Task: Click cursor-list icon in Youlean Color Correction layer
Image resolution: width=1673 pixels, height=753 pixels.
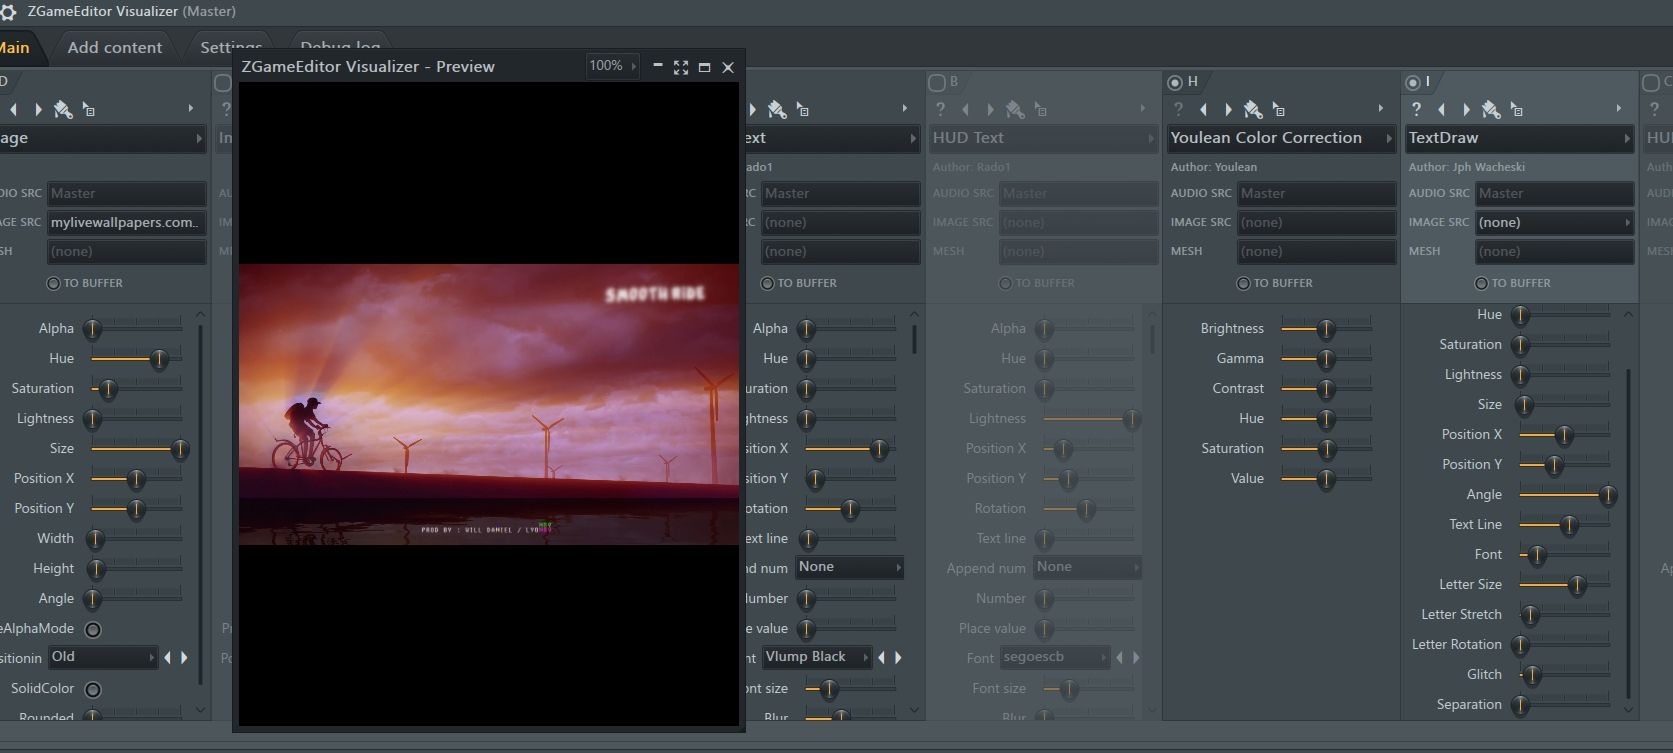Action: (x=1279, y=109)
